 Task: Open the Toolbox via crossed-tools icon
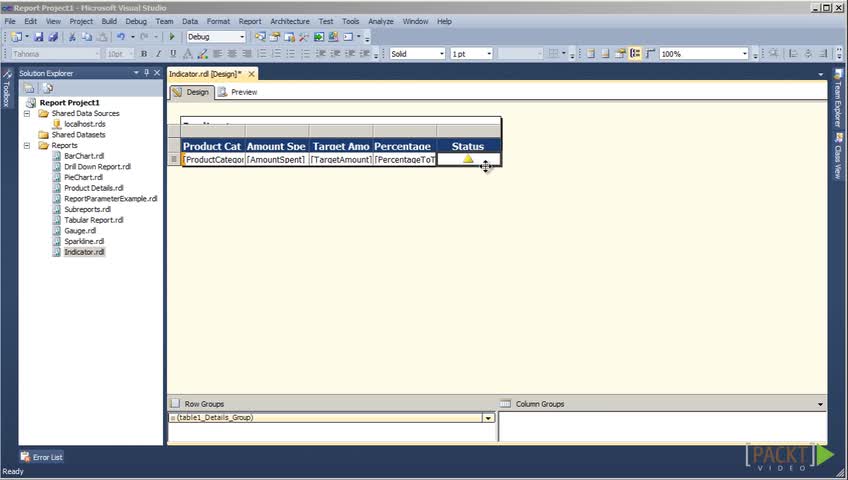click(x=304, y=37)
